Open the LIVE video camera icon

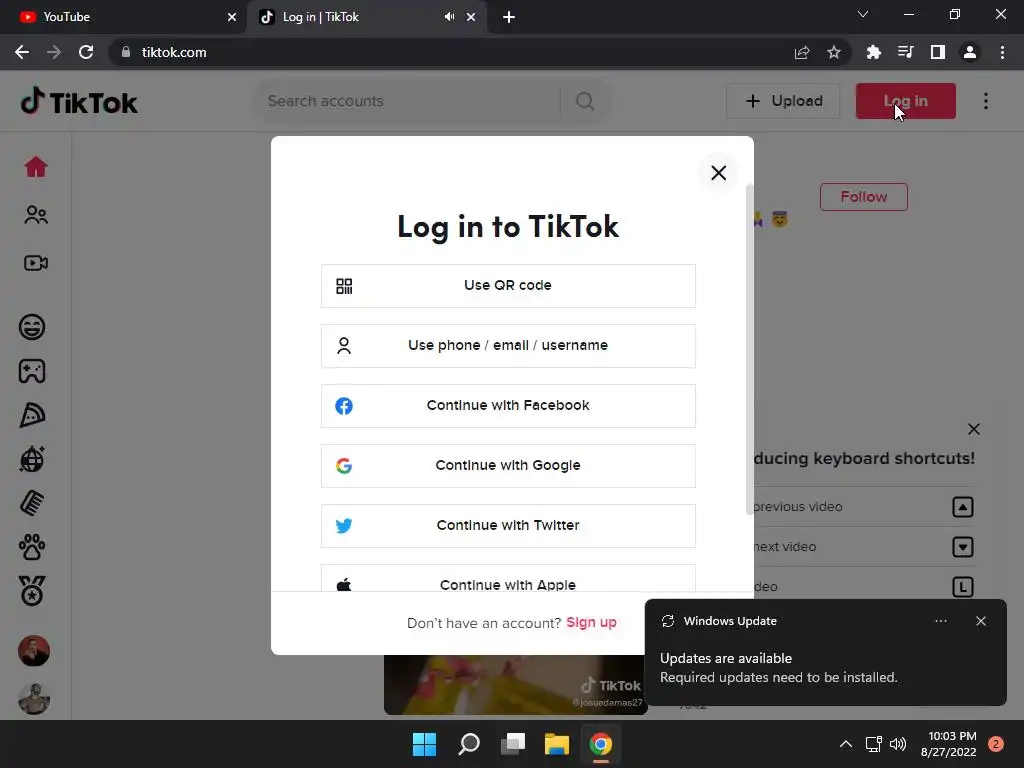36,263
